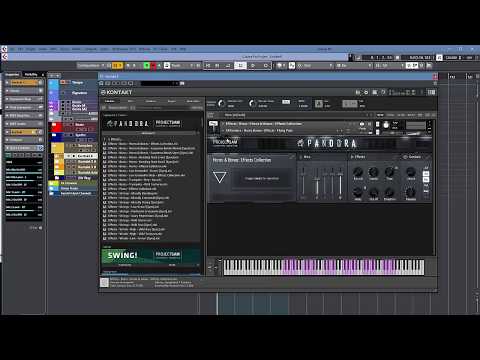This screenshot has height=360, width=480.
Task: Toggle the red global automation Write button
Action: [x=153, y=66]
